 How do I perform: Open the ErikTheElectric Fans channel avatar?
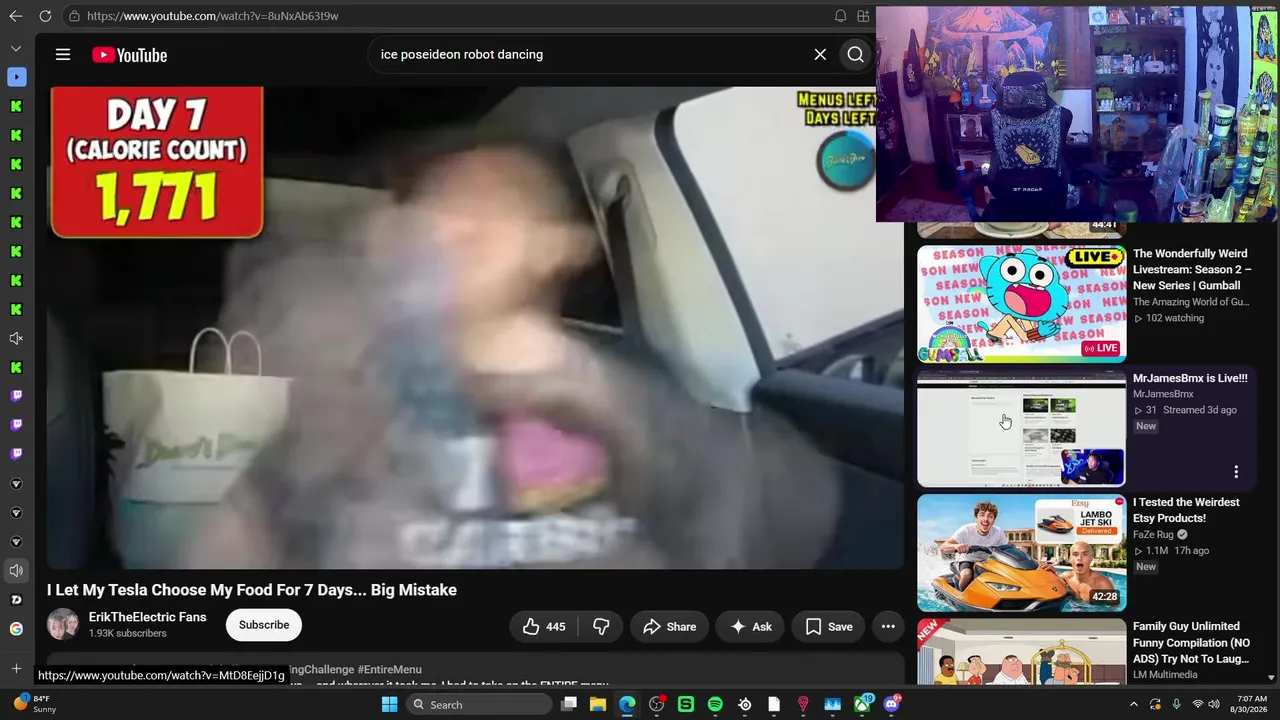pos(63,624)
